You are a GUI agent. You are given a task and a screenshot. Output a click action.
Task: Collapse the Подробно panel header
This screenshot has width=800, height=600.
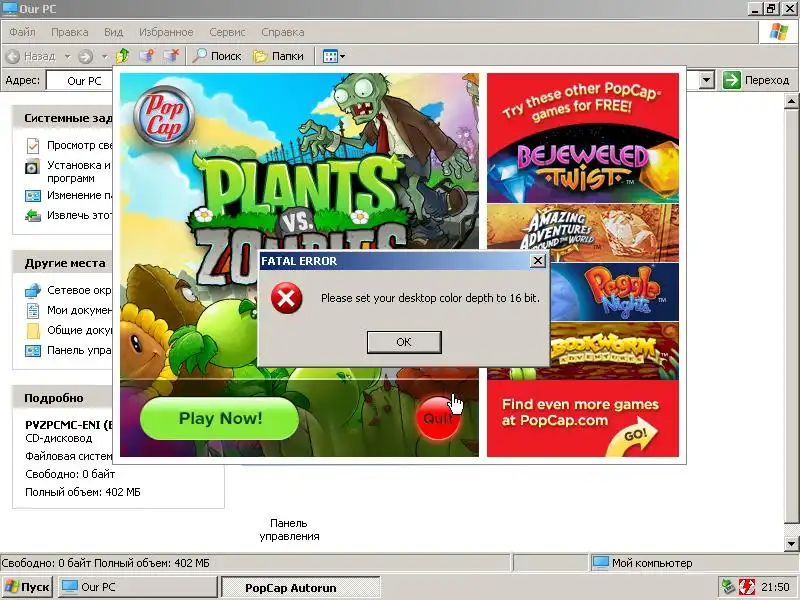(x=62, y=397)
